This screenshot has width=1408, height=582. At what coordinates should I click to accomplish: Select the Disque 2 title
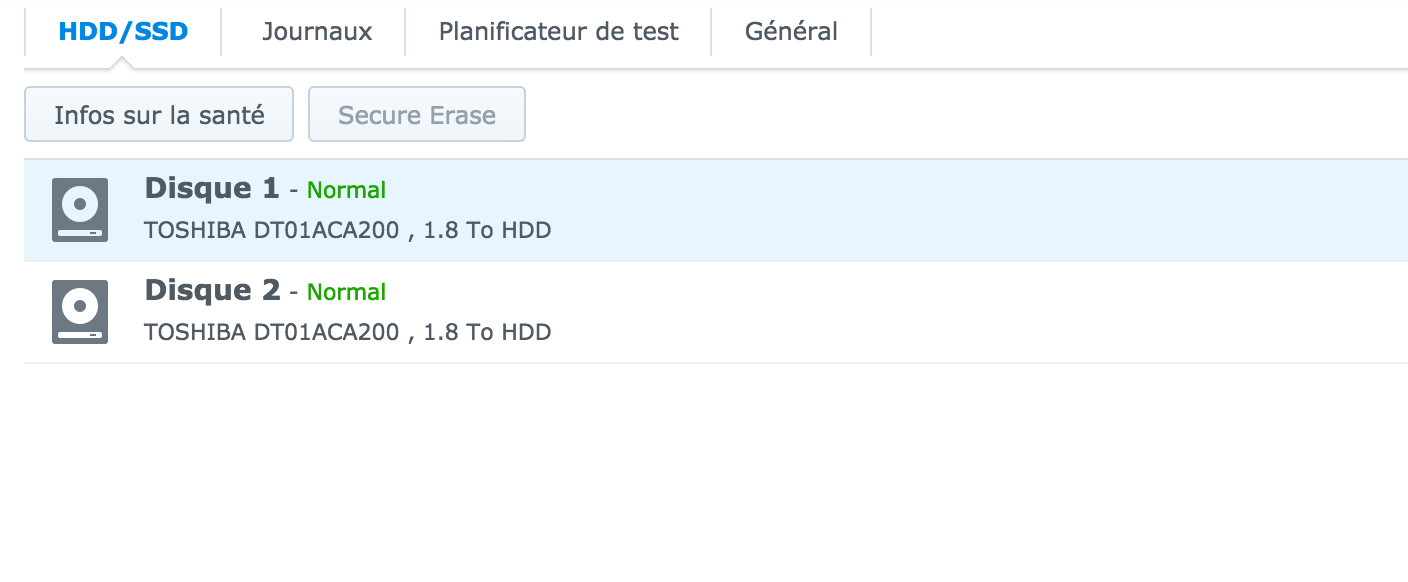[211, 290]
